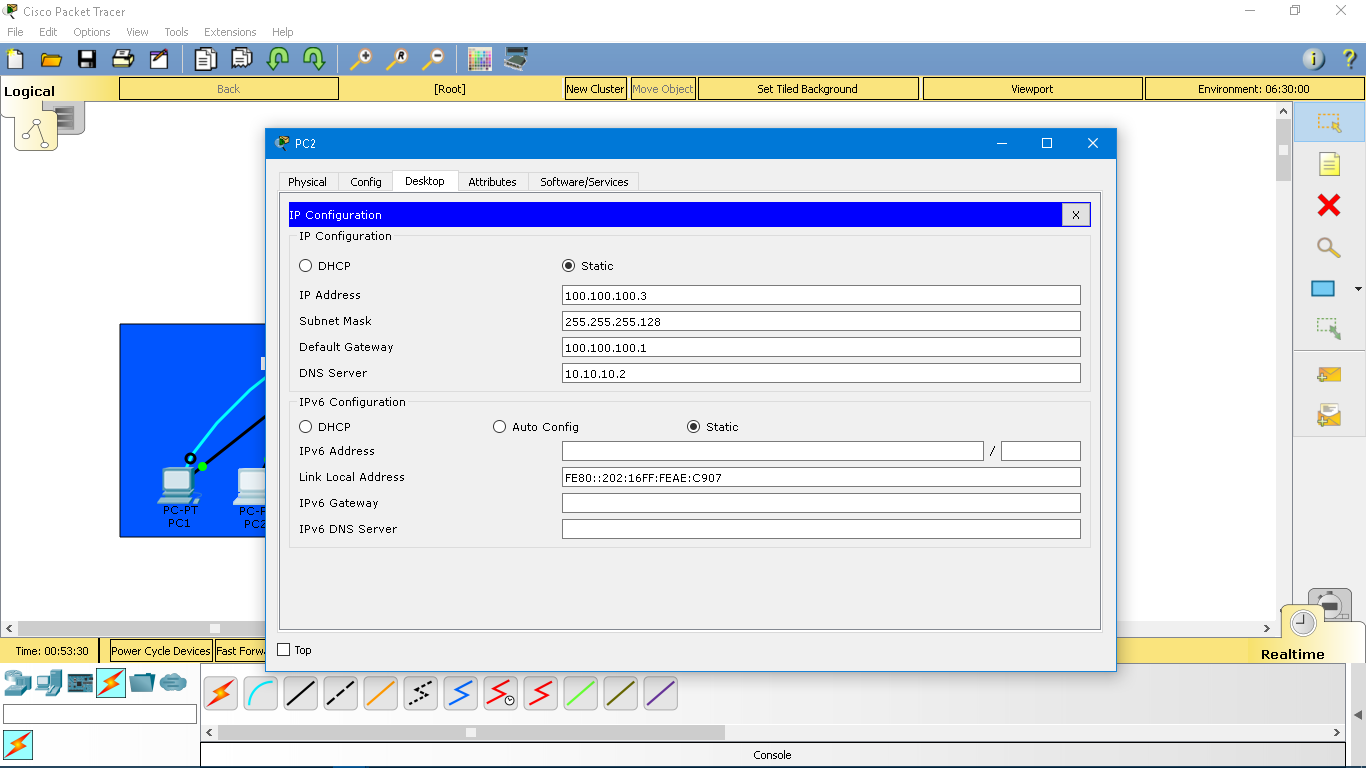Select the End Devices category icon
This screenshot has height=768, width=1366.
click(49, 683)
